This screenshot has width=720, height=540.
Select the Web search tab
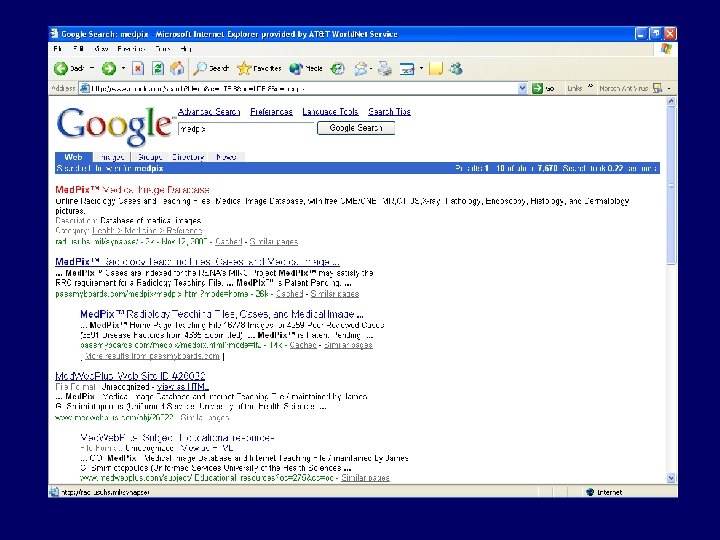click(73, 157)
